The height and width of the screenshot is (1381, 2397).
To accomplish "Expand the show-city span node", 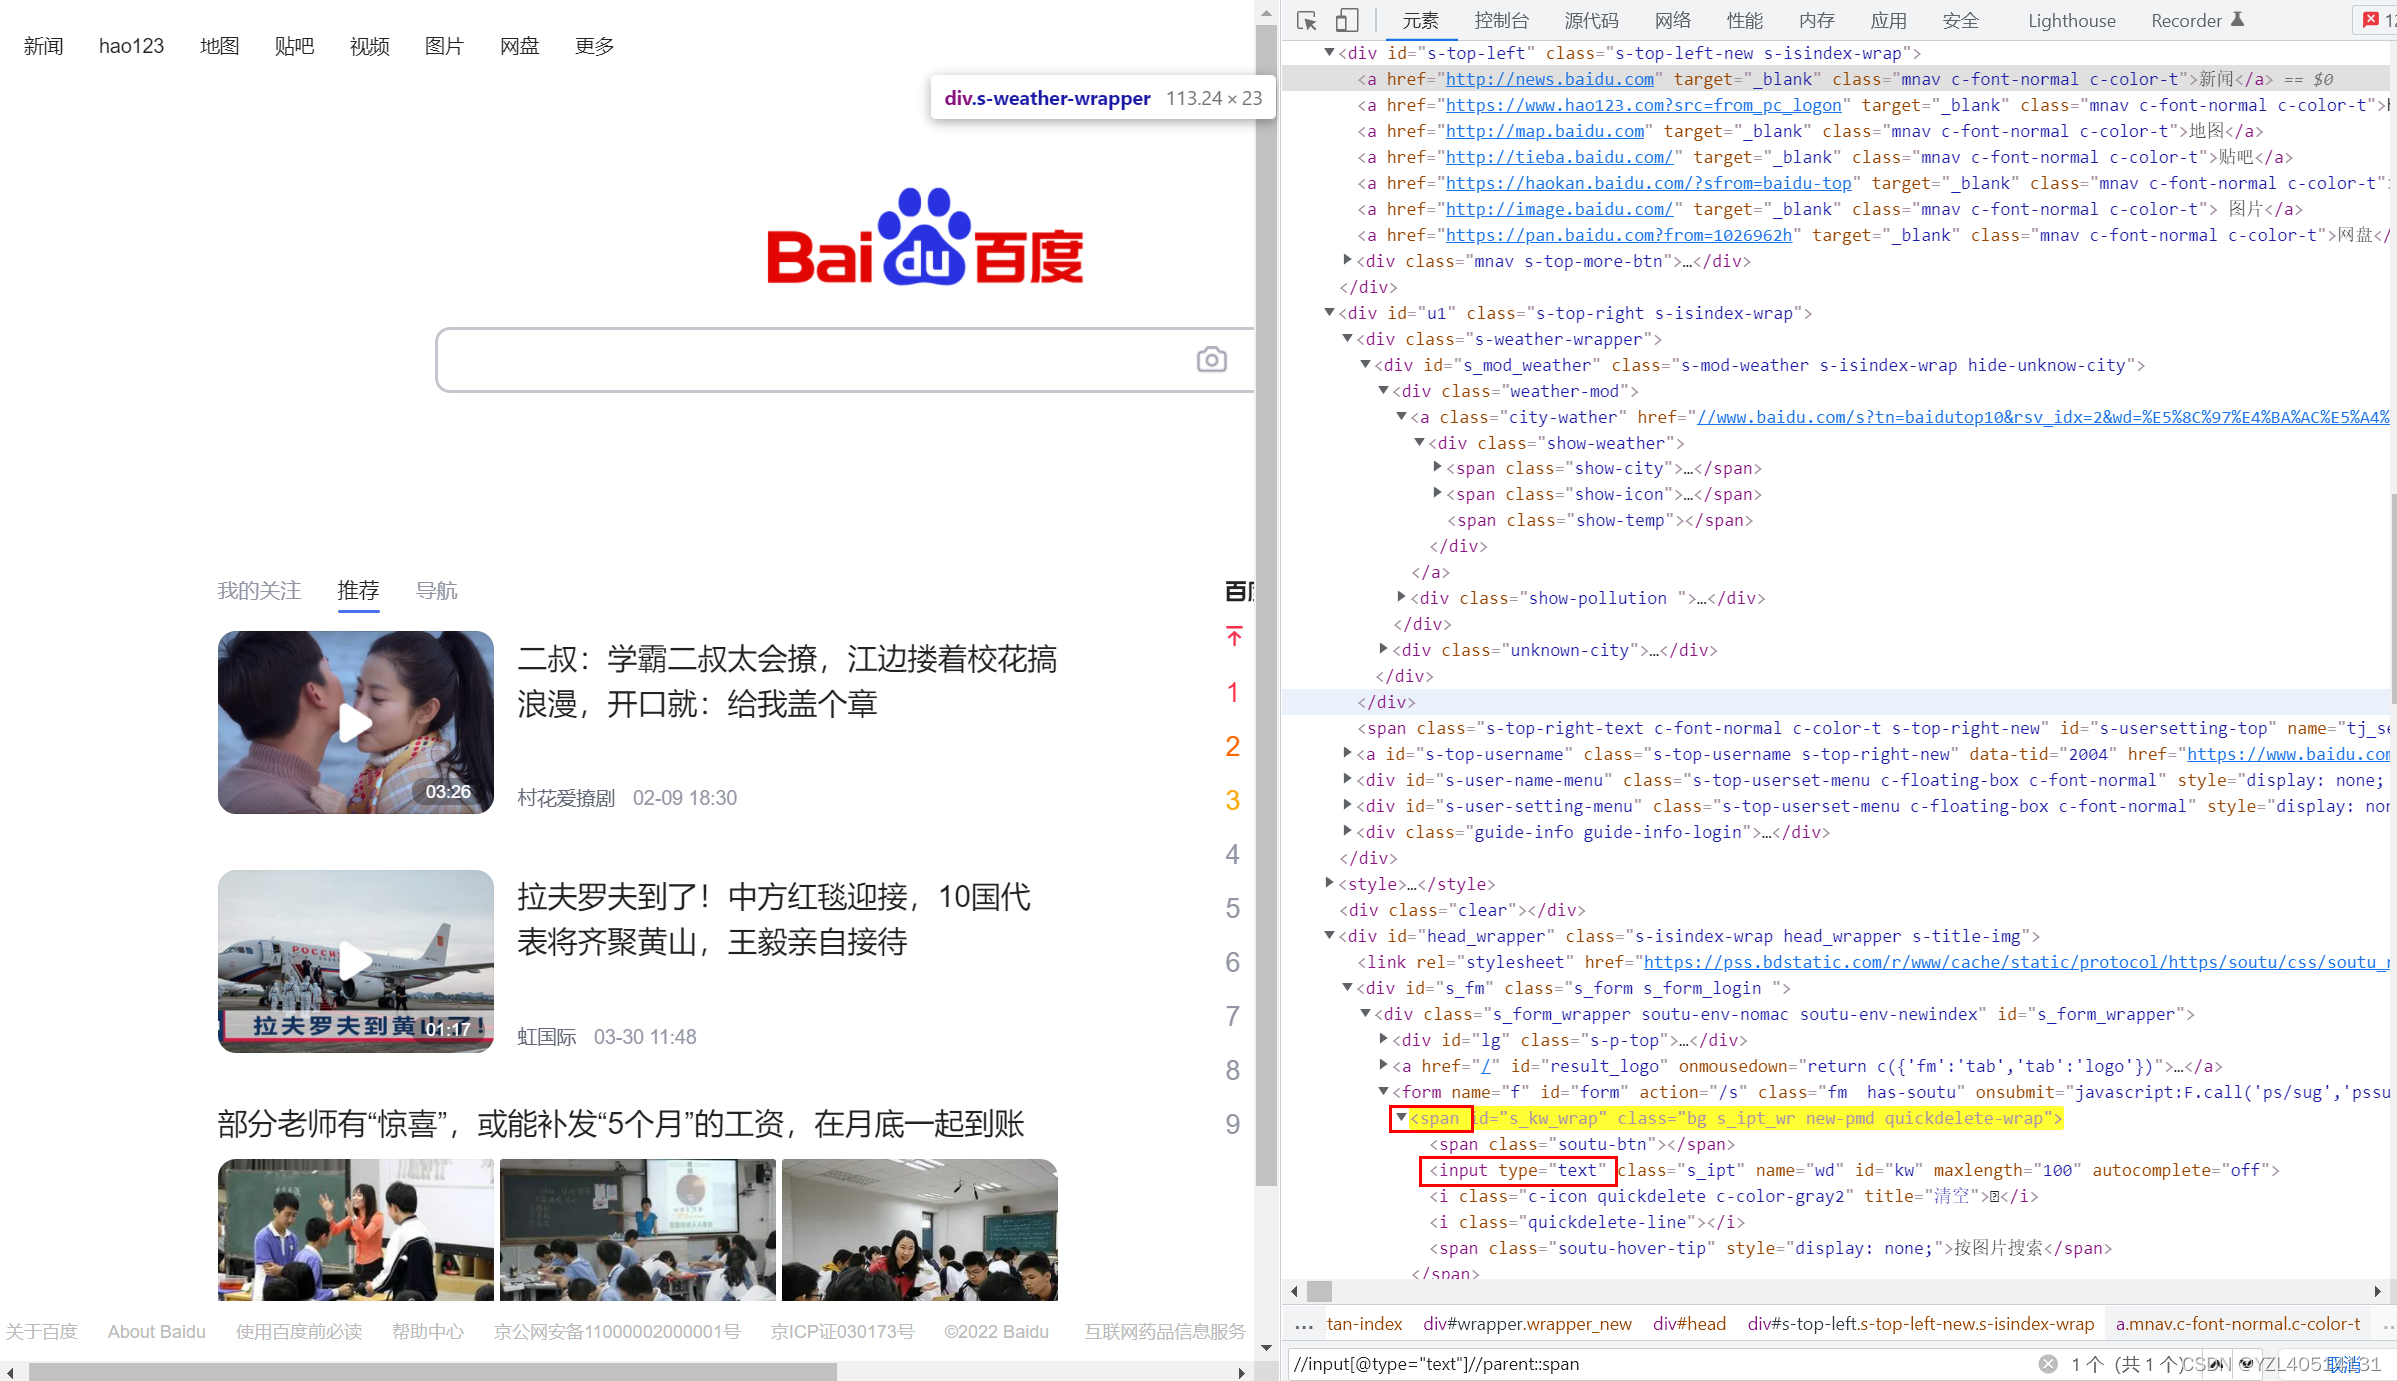I will 1438,467.
